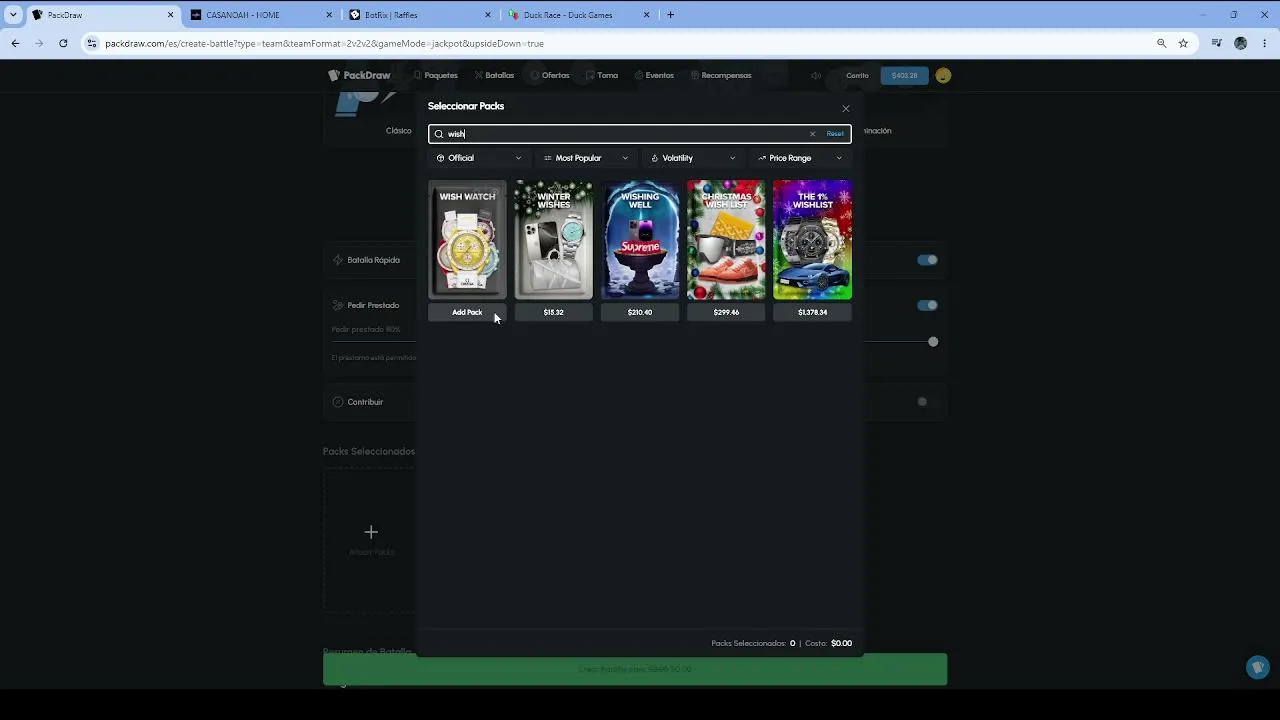Click the PackDraw logo in the site header
This screenshot has height=720, width=1280.
(x=360, y=75)
